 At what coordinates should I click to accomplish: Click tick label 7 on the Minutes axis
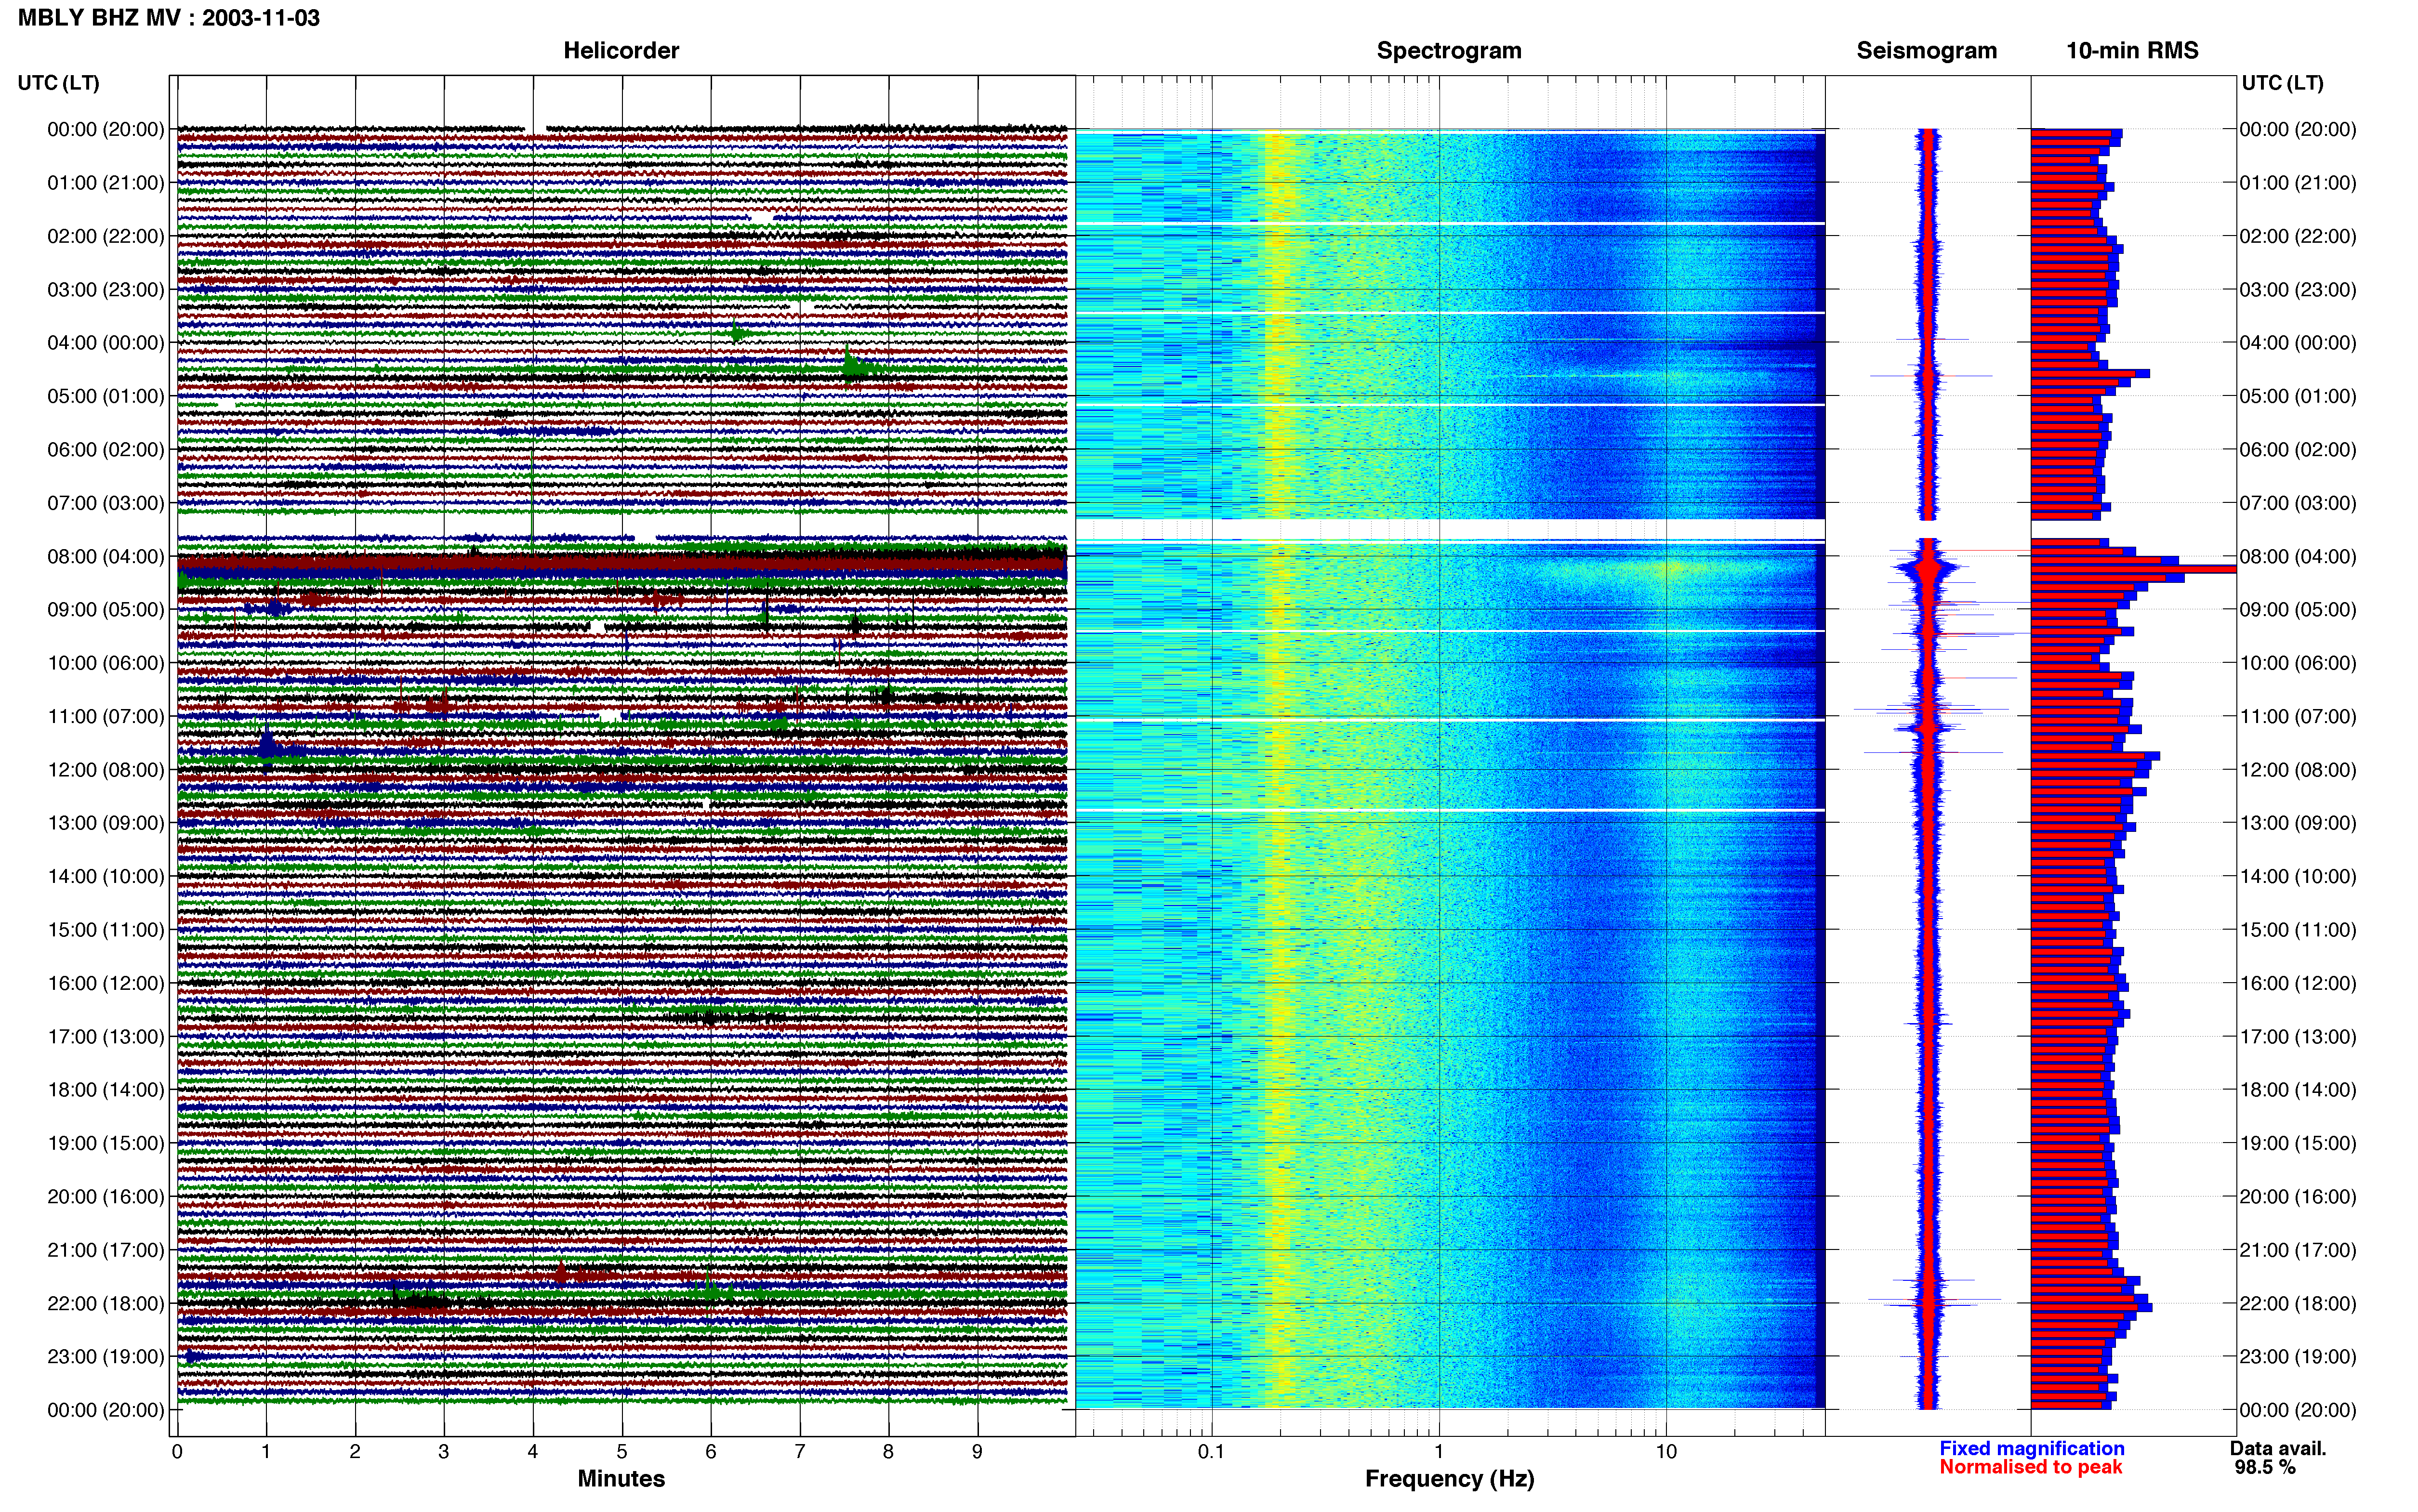click(x=800, y=1452)
